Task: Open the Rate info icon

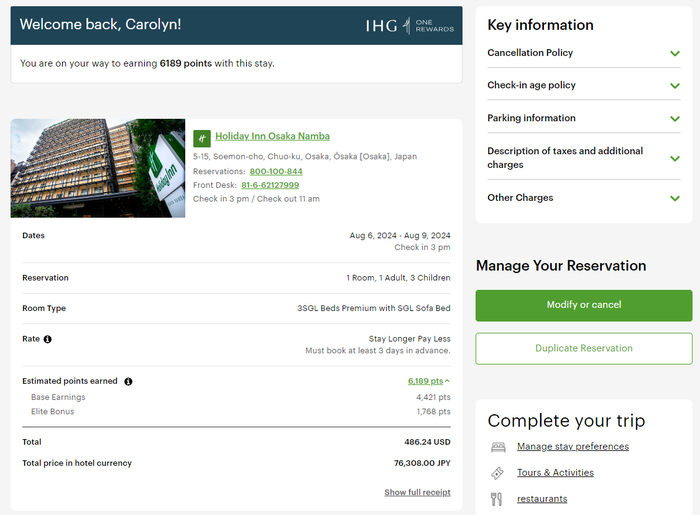Action: pos(47,339)
